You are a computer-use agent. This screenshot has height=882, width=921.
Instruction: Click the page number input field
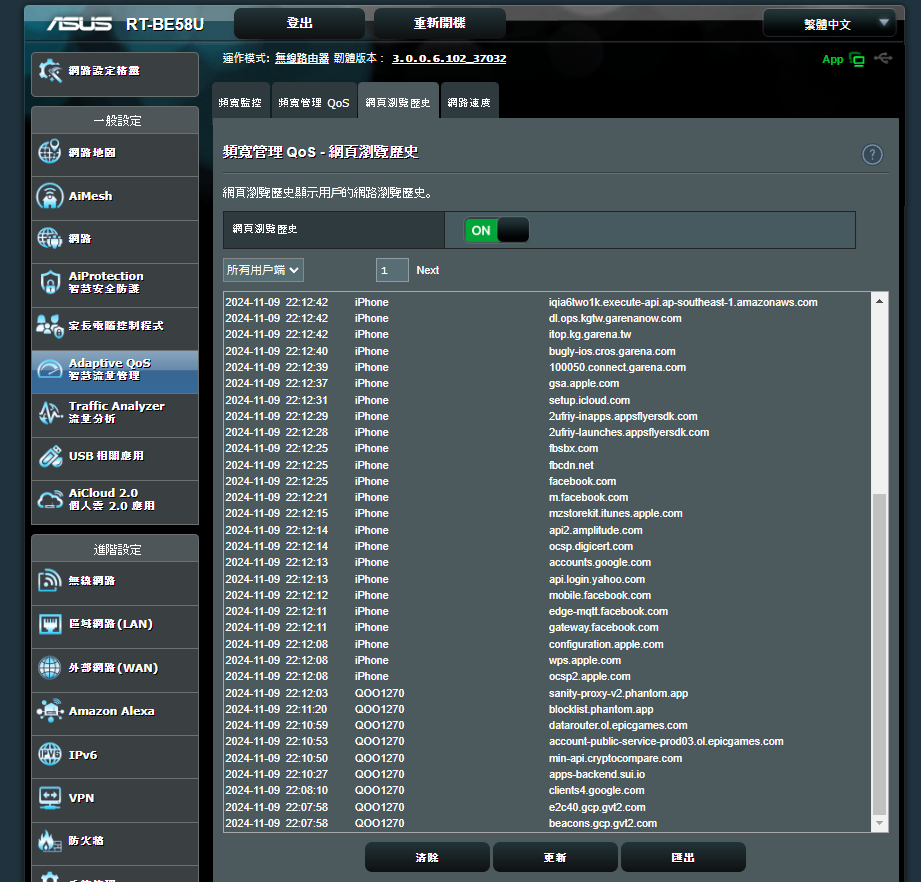[392, 270]
